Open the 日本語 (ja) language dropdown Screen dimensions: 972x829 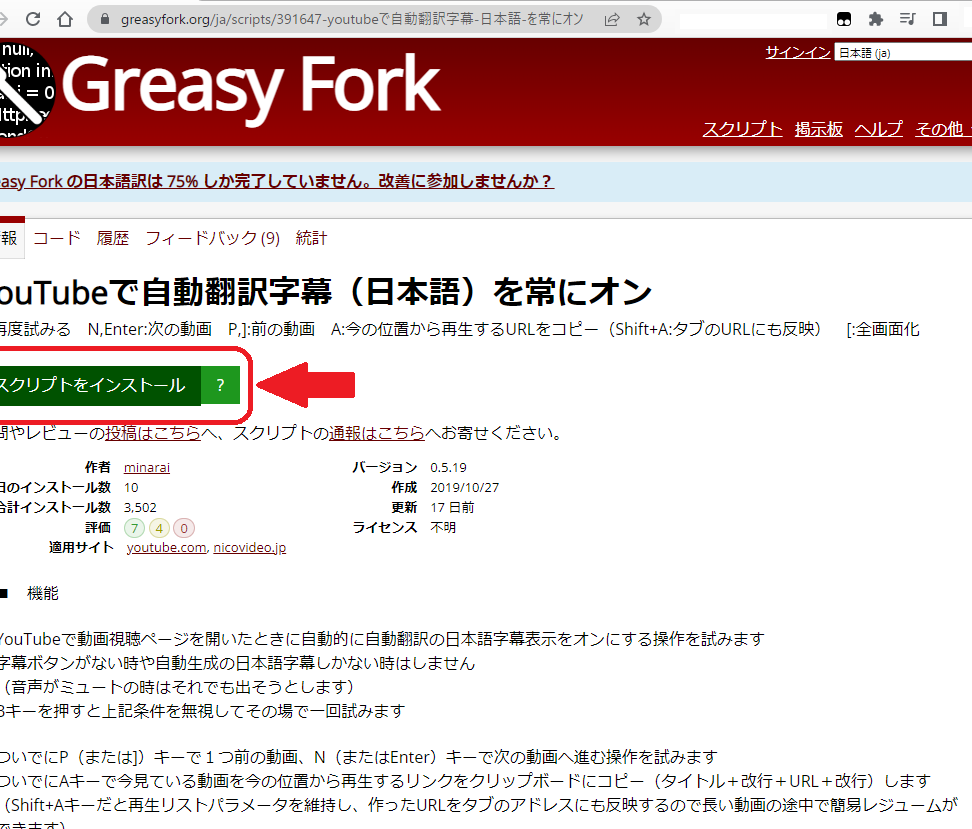pyautogui.click(x=902, y=53)
